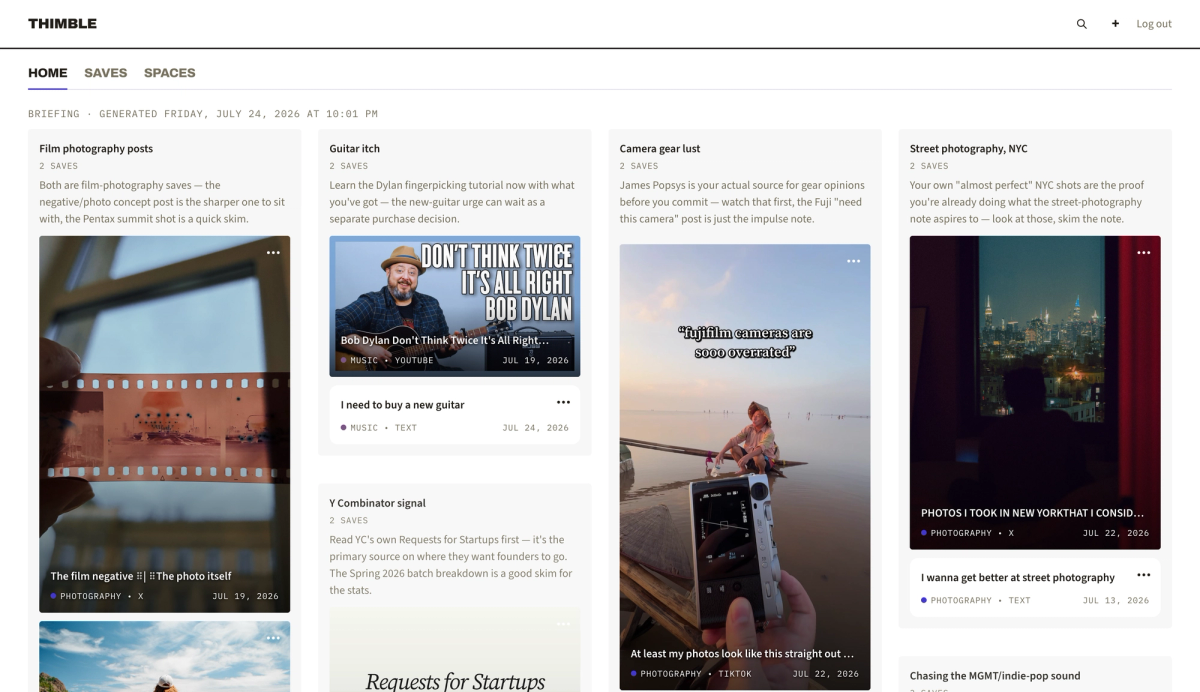The width and height of the screenshot is (1200, 692).
Task: Open more options on film negative card
Action: pyautogui.click(x=273, y=253)
